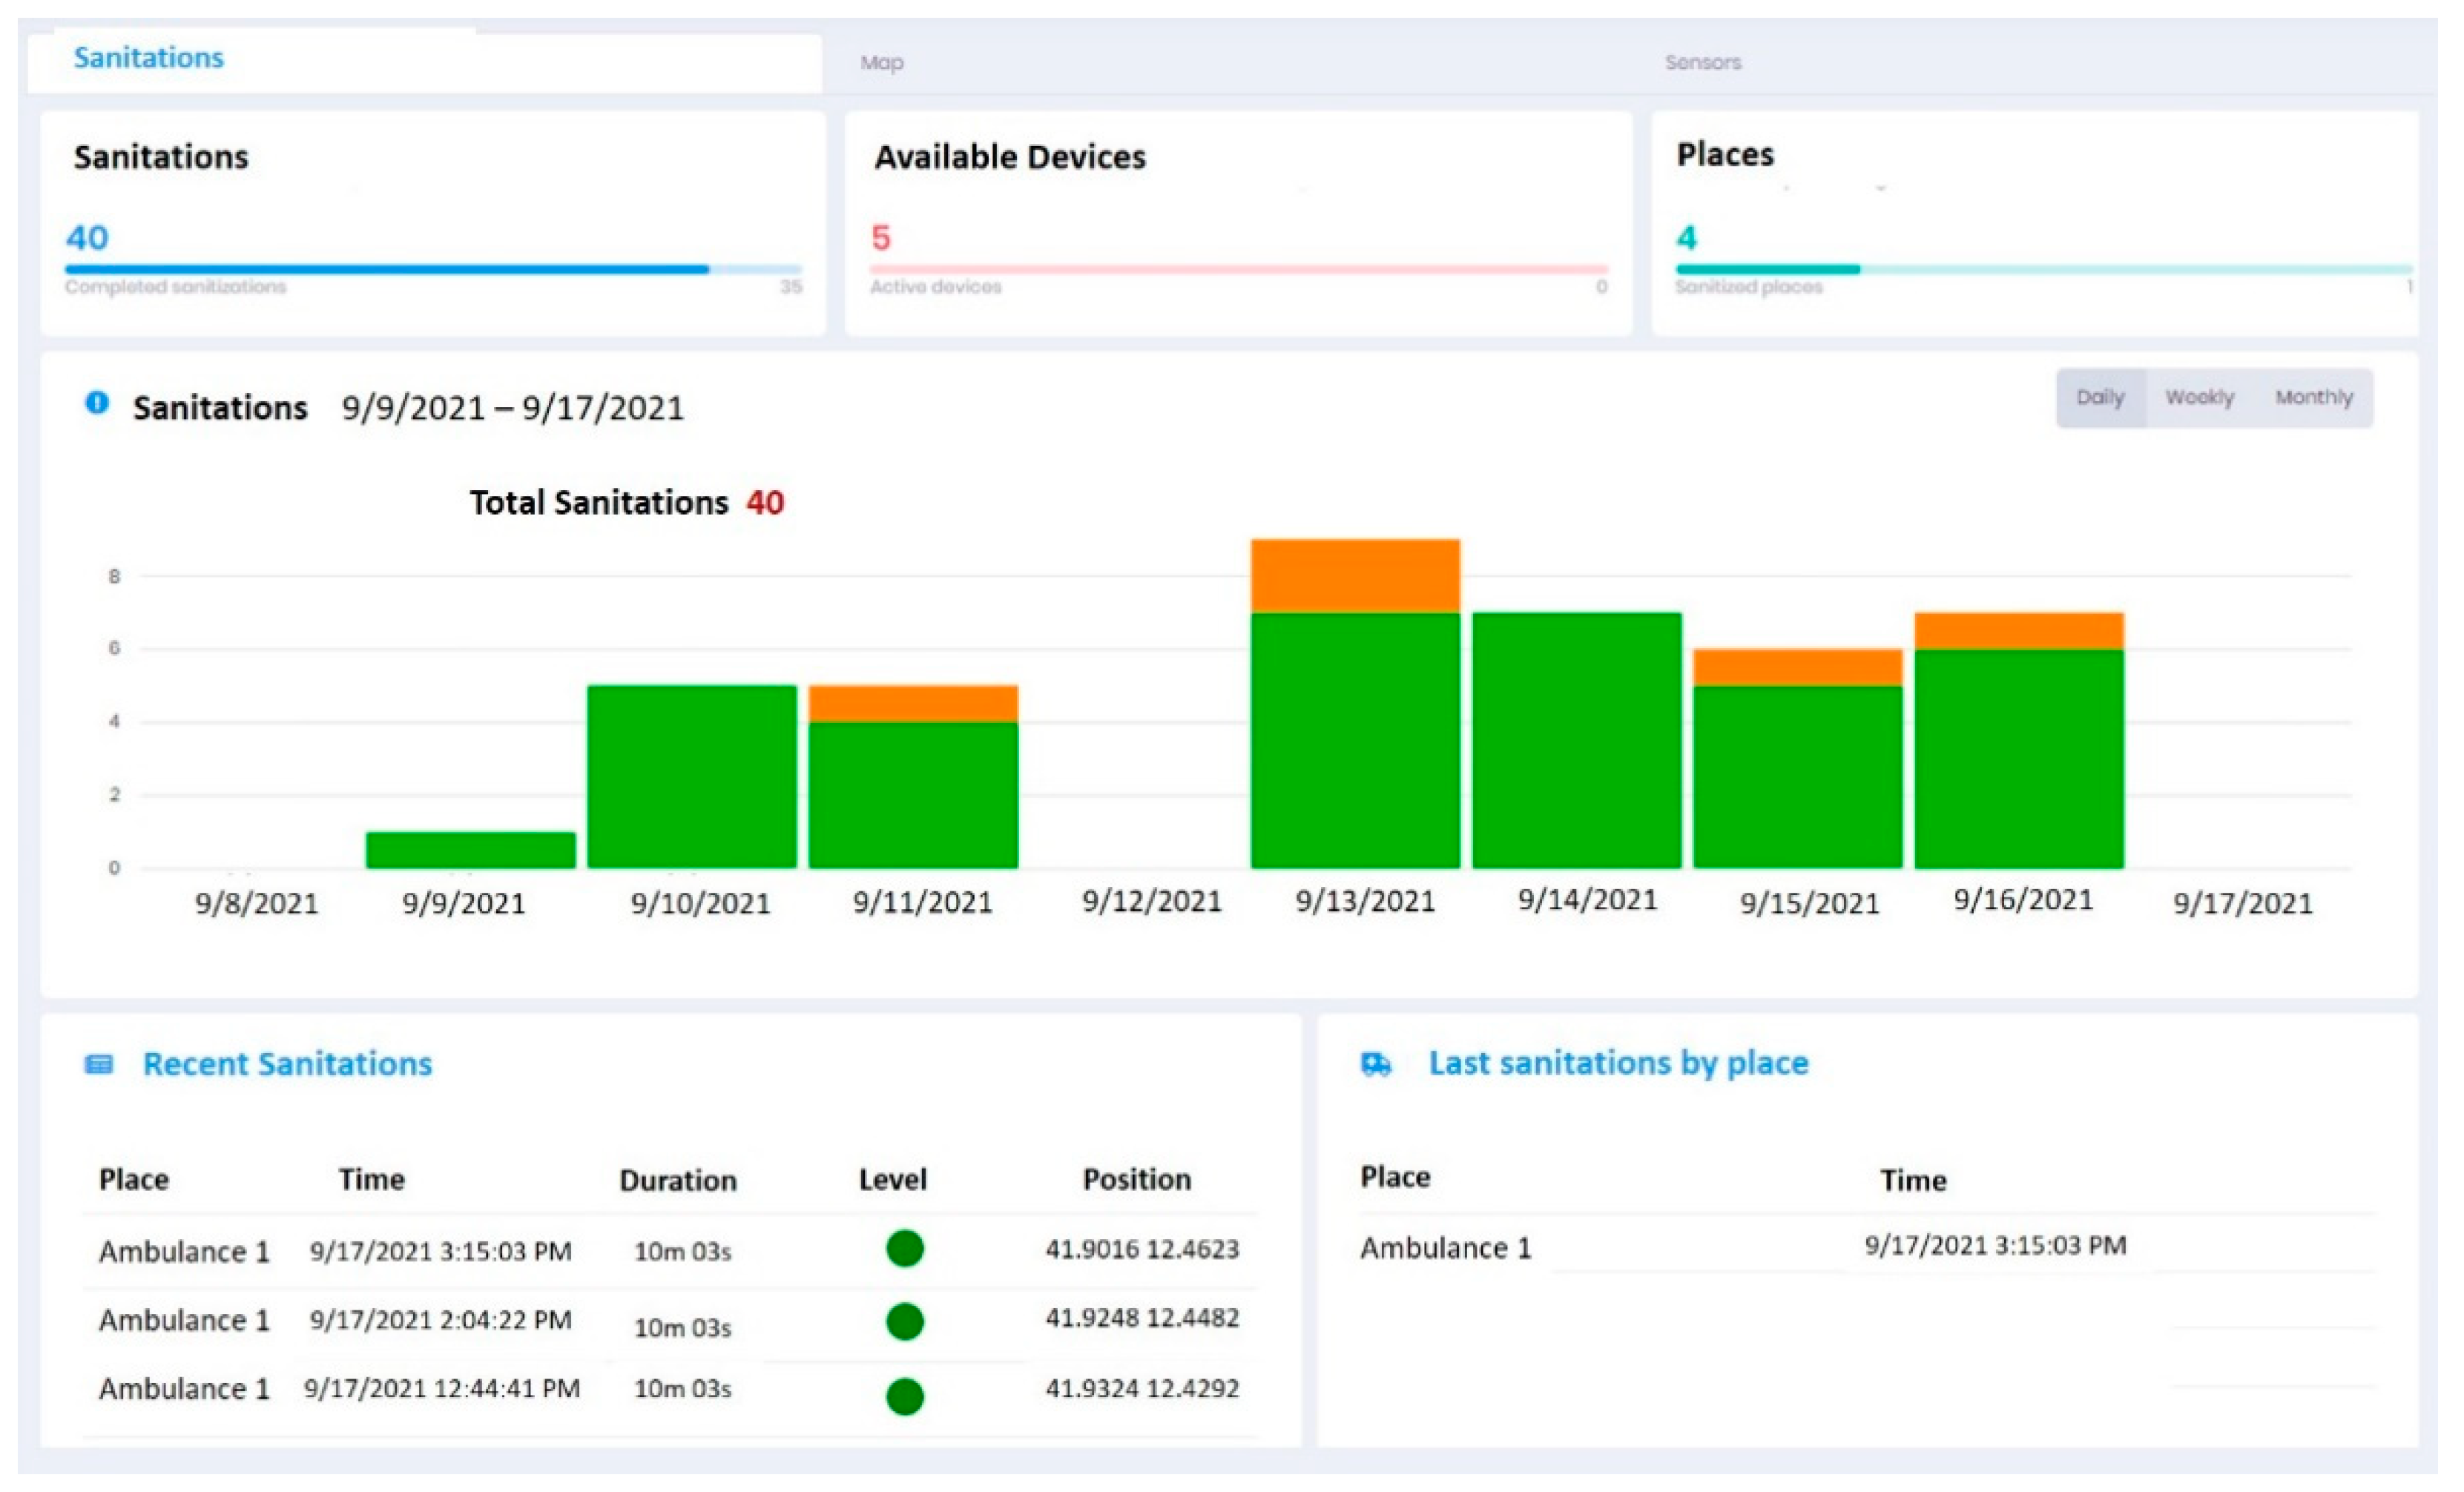The height and width of the screenshot is (1492, 2464).
Task: Click green level indicator for 12:44:41 PM sanitation
Action: 904,1396
